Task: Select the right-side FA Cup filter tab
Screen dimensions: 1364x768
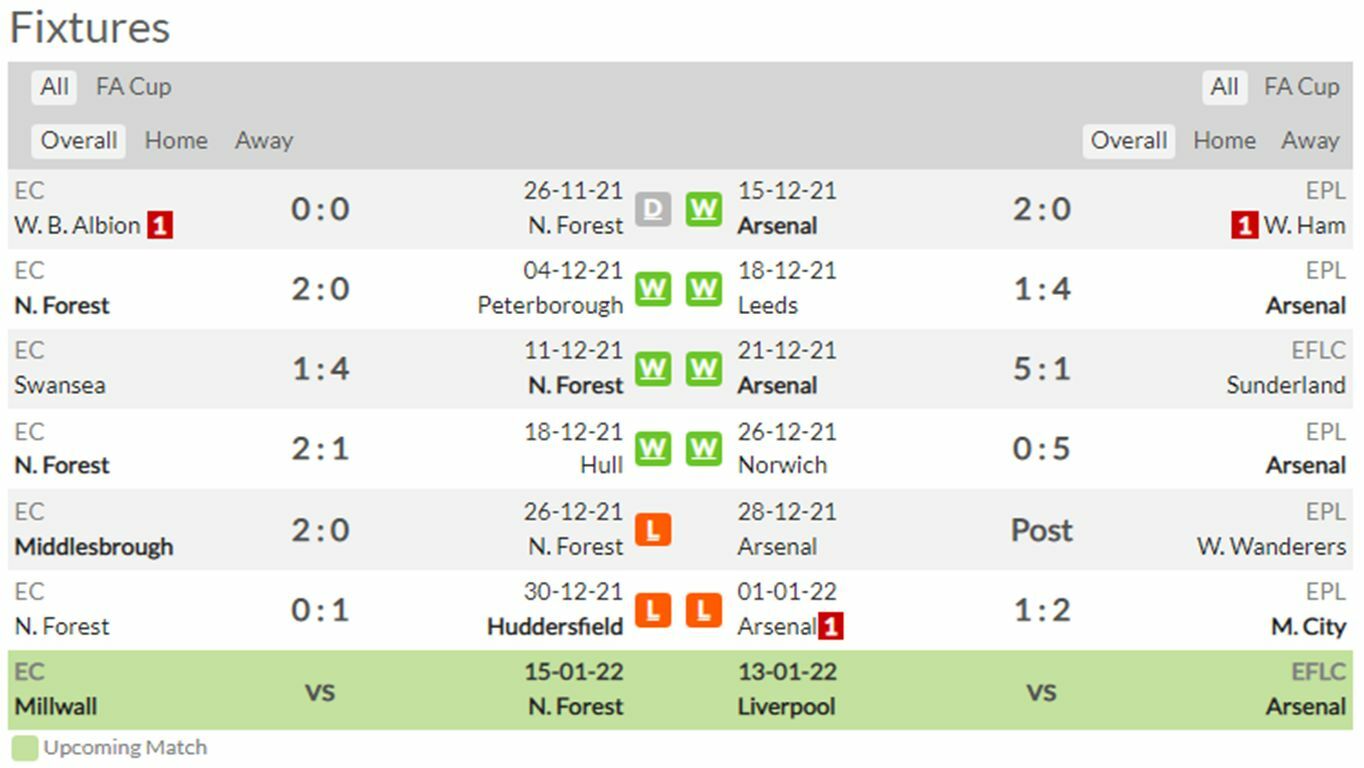Action: 1301,87
